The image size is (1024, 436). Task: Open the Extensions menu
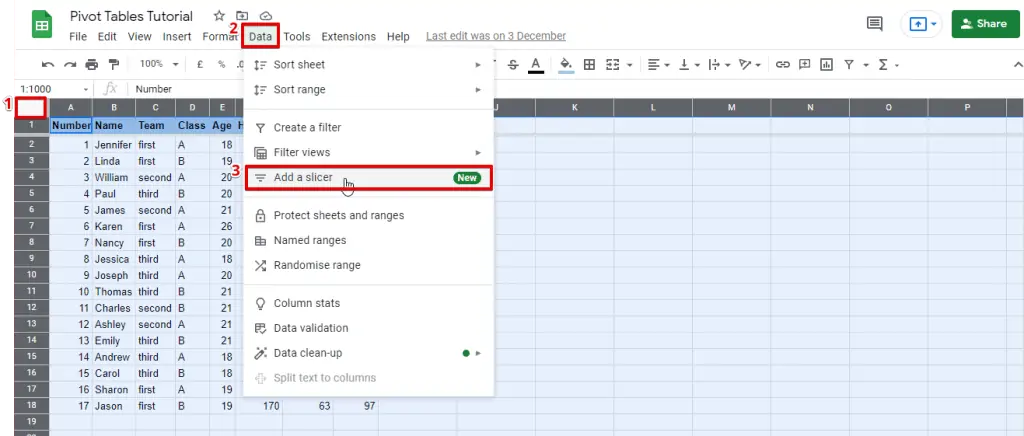pyautogui.click(x=348, y=37)
